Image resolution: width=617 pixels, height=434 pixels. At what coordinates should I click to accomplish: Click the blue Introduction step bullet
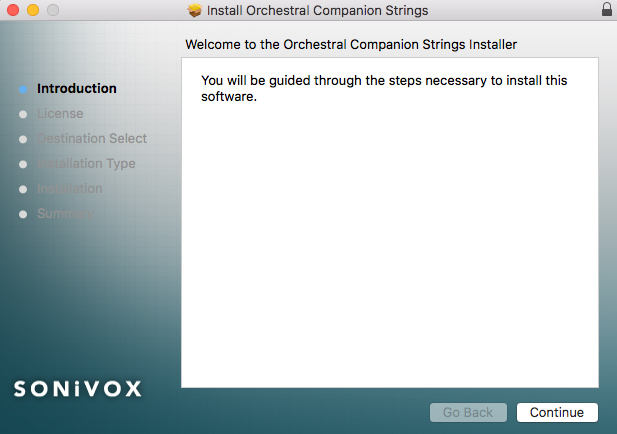23,89
